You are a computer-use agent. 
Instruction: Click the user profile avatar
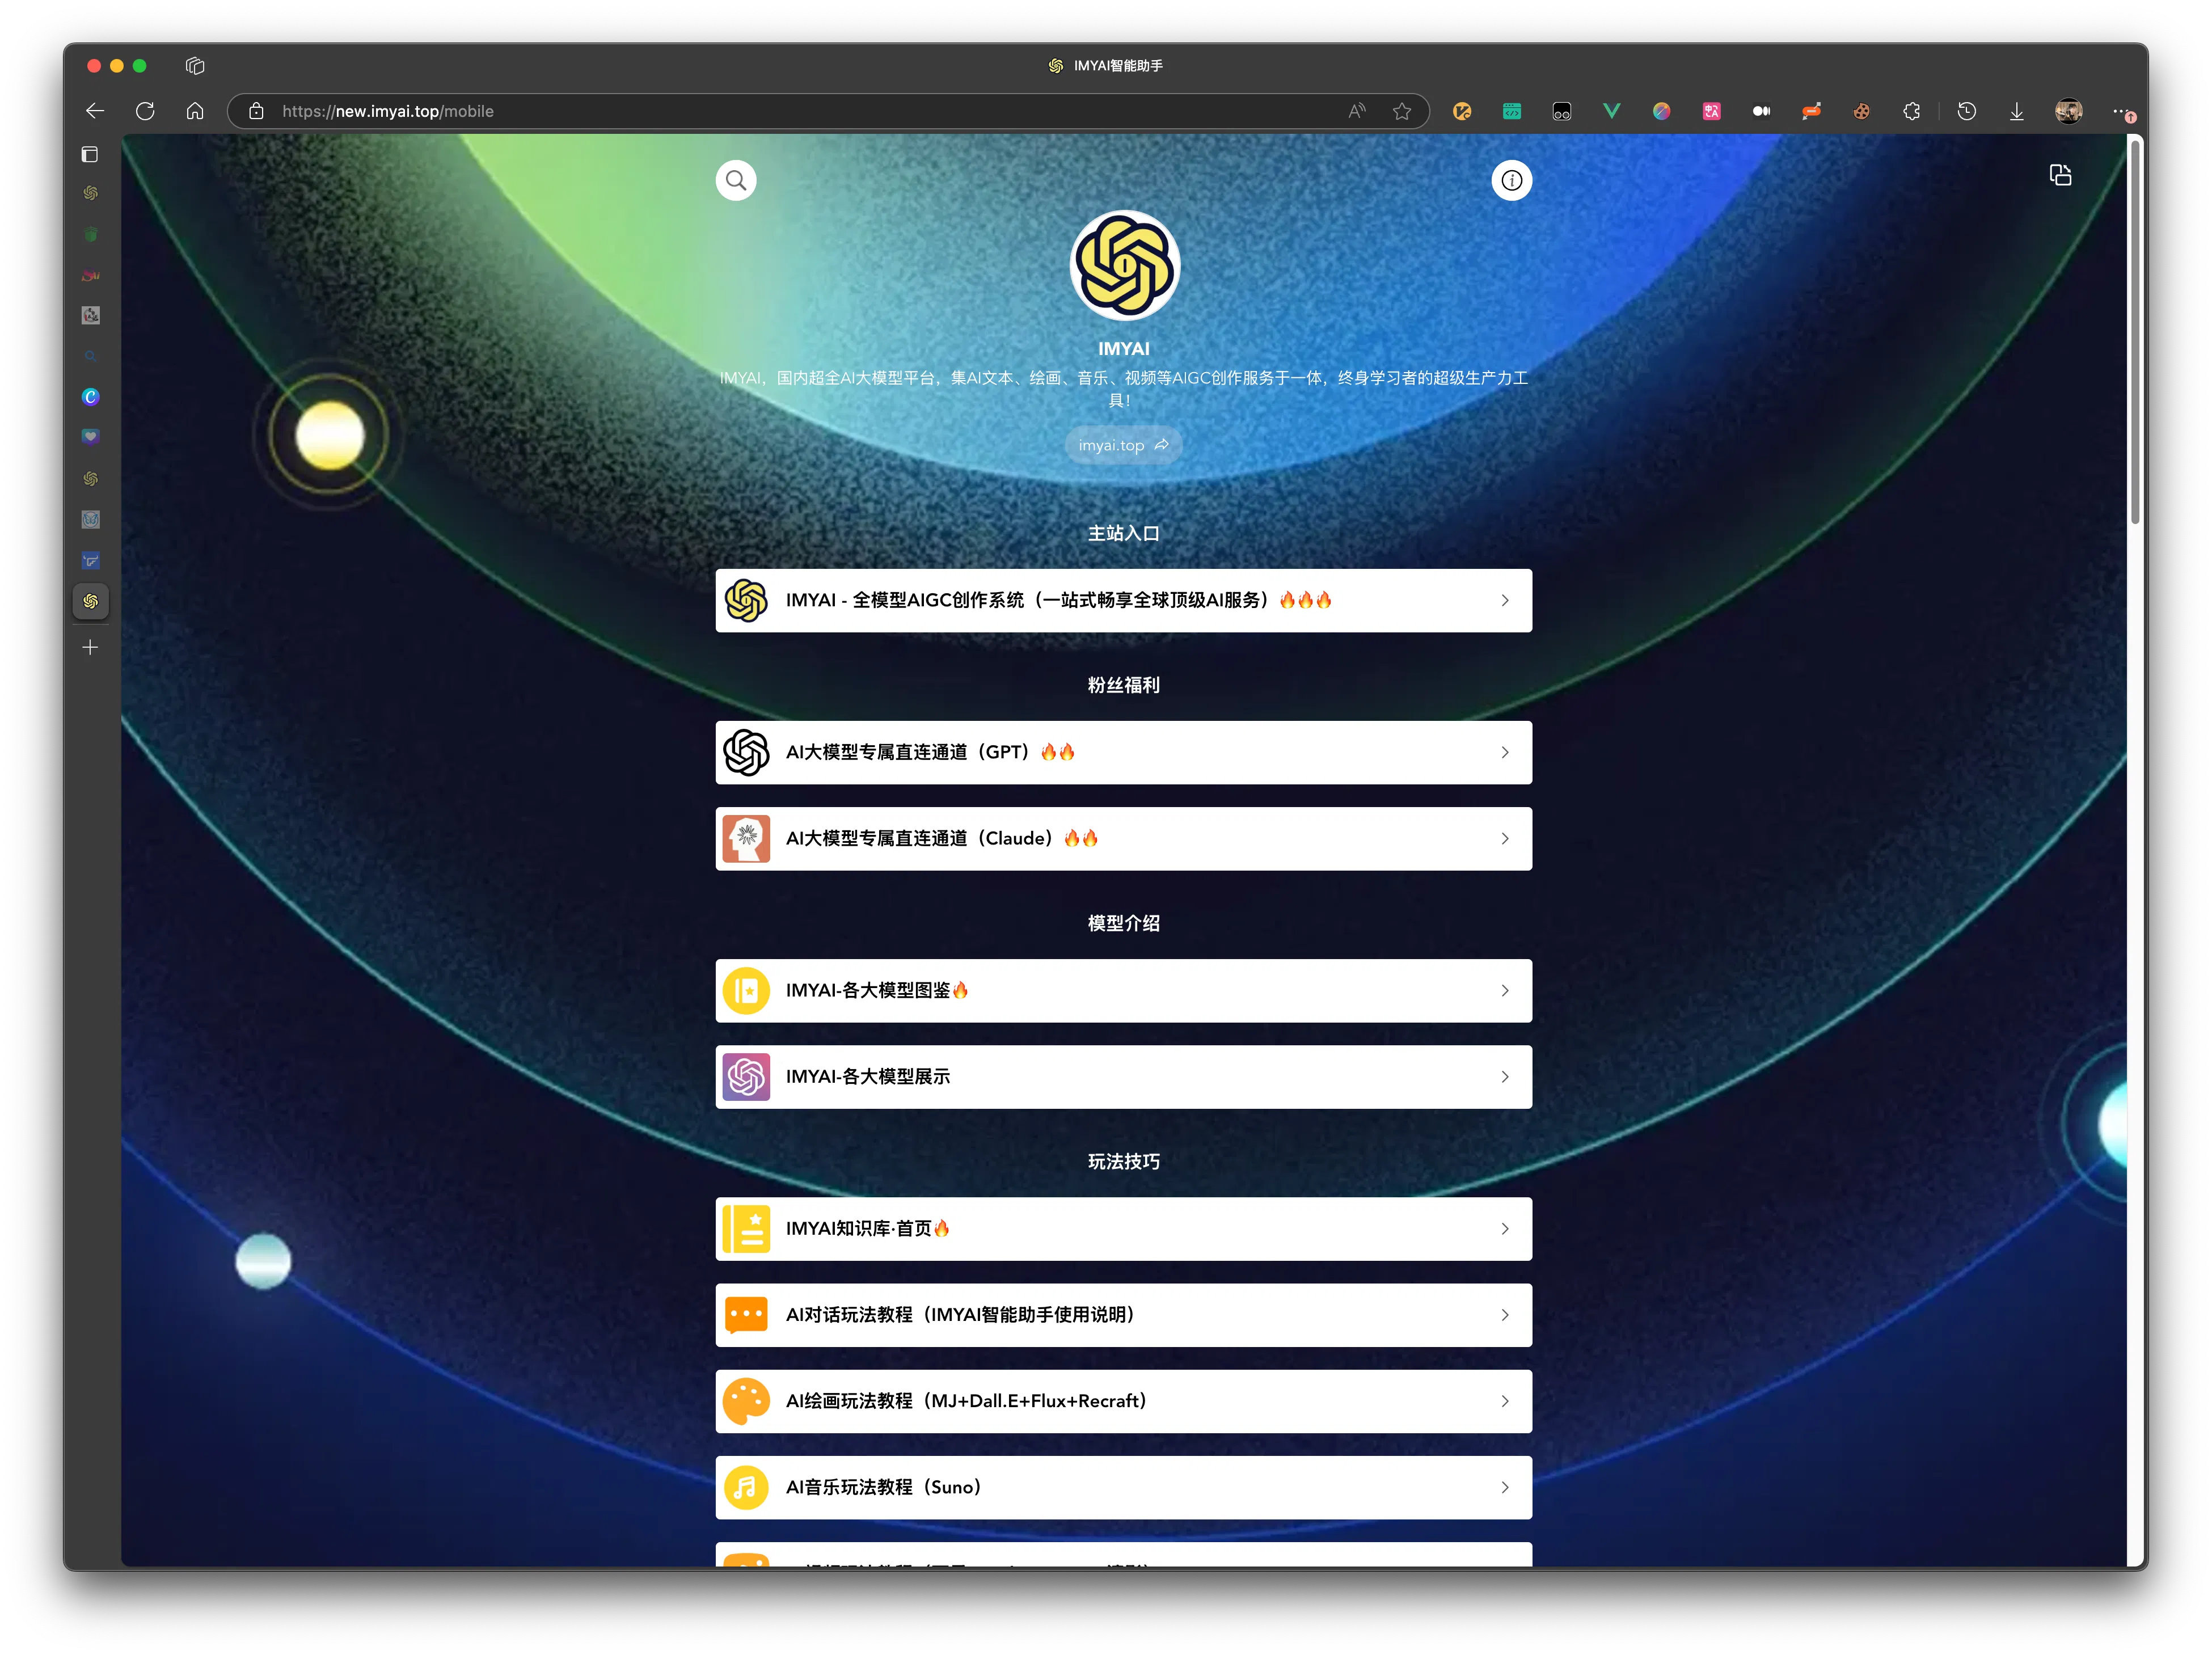click(2068, 111)
